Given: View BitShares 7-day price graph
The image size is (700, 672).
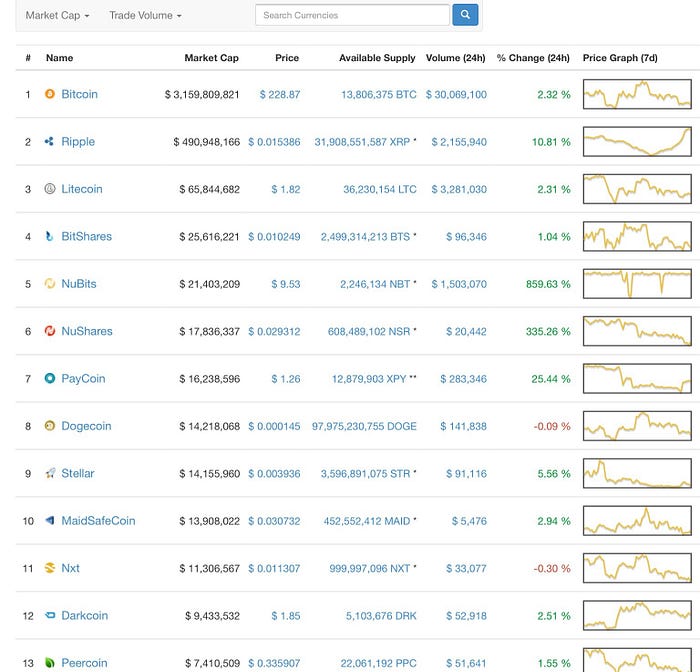Looking at the screenshot, I should pyautogui.click(x=637, y=236).
